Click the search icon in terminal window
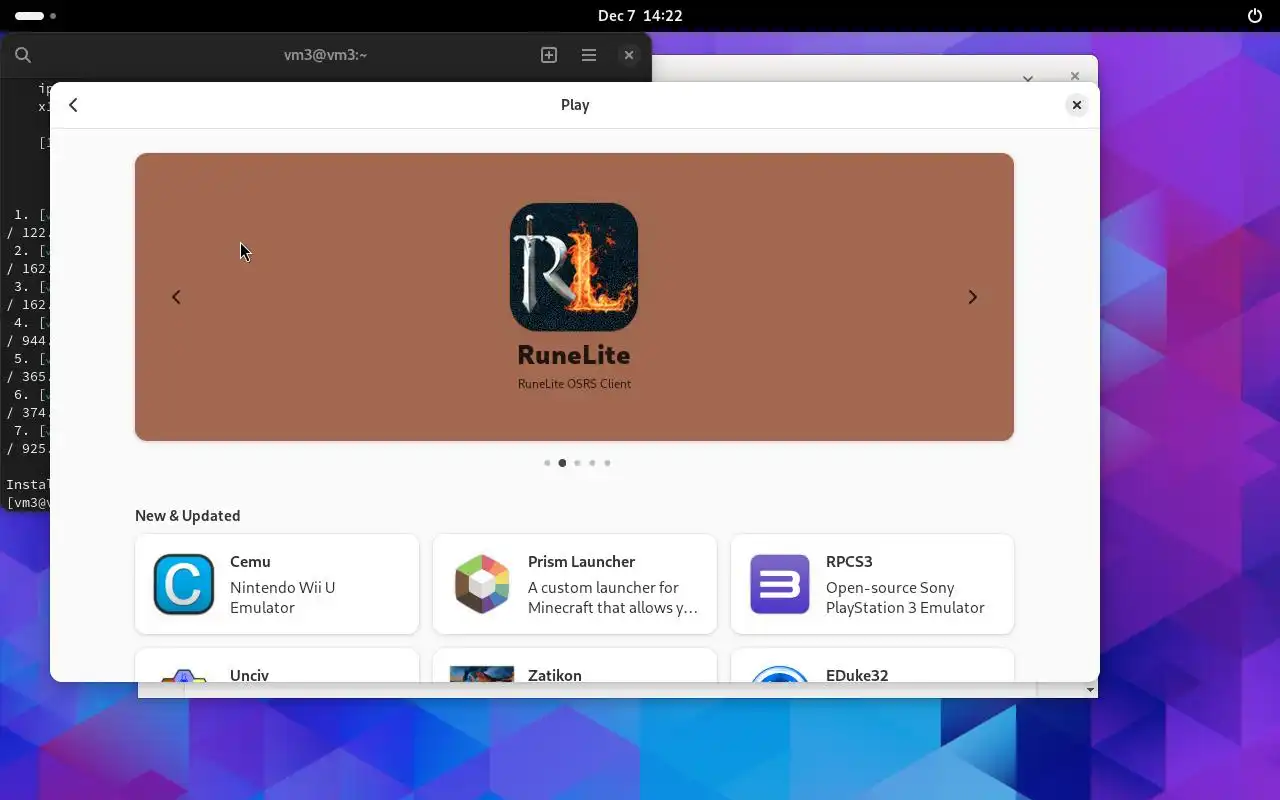This screenshot has height=800, width=1280. pyautogui.click(x=23, y=55)
